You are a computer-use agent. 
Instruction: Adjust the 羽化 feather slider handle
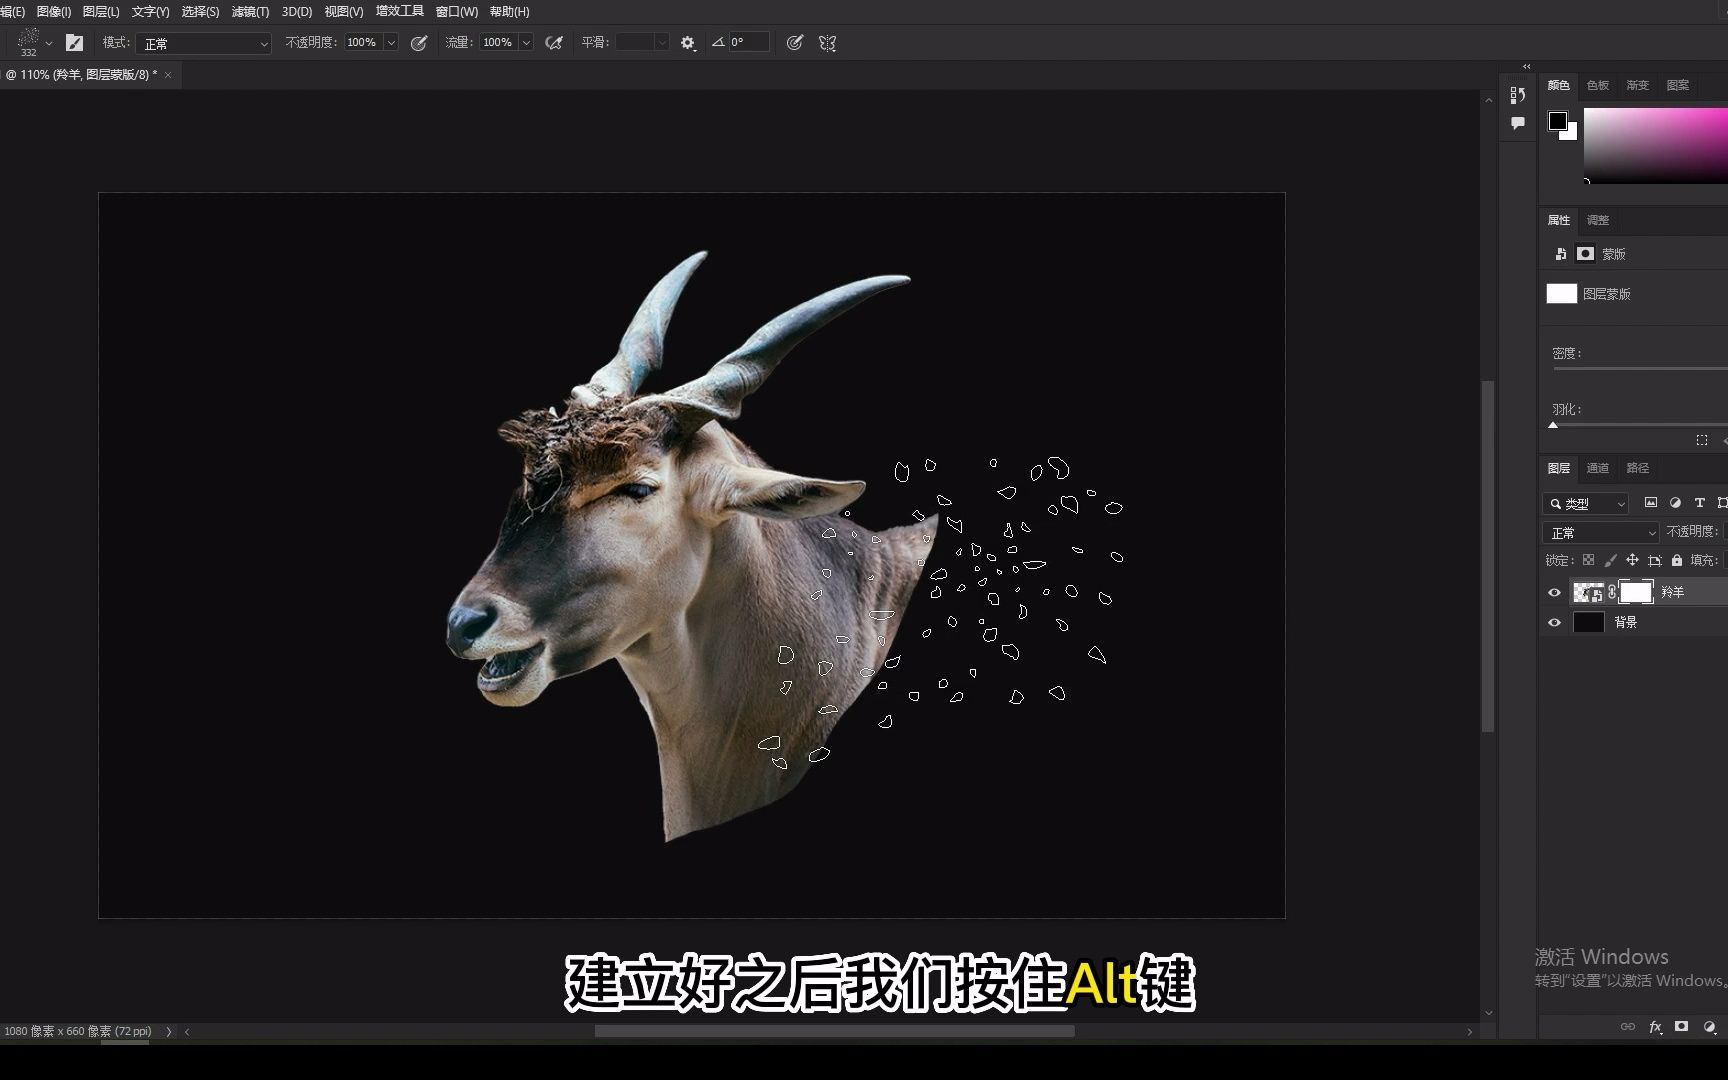(1553, 425)
